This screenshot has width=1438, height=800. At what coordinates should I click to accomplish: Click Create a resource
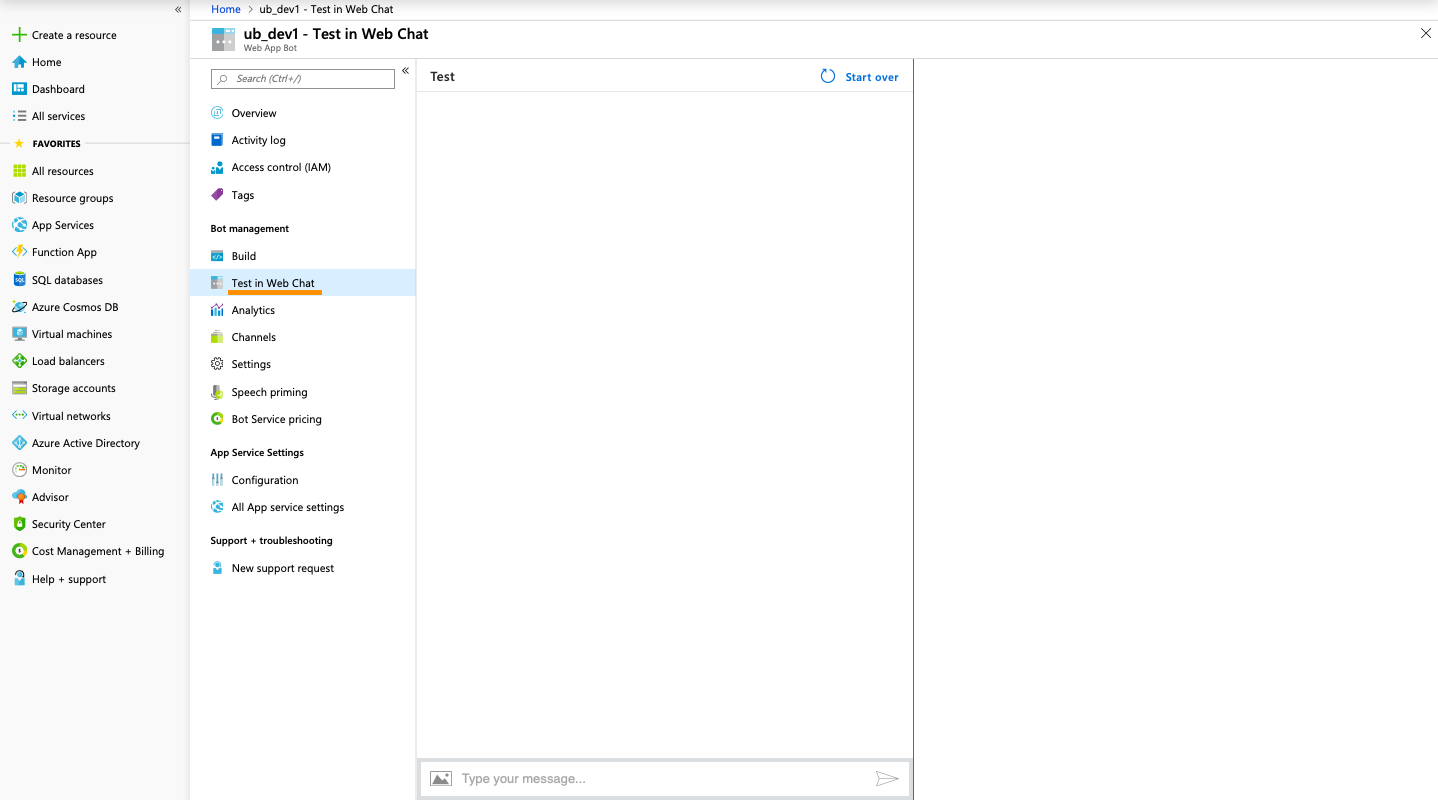73,35
